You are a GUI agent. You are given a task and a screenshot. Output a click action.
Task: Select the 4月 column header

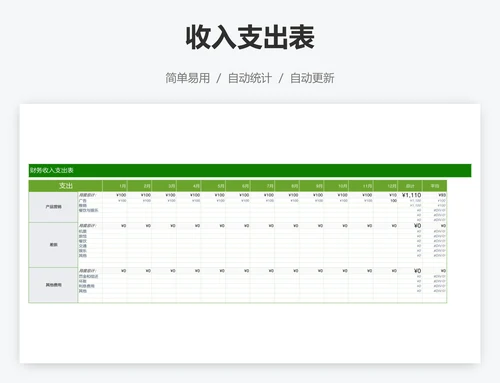(189, 186)
